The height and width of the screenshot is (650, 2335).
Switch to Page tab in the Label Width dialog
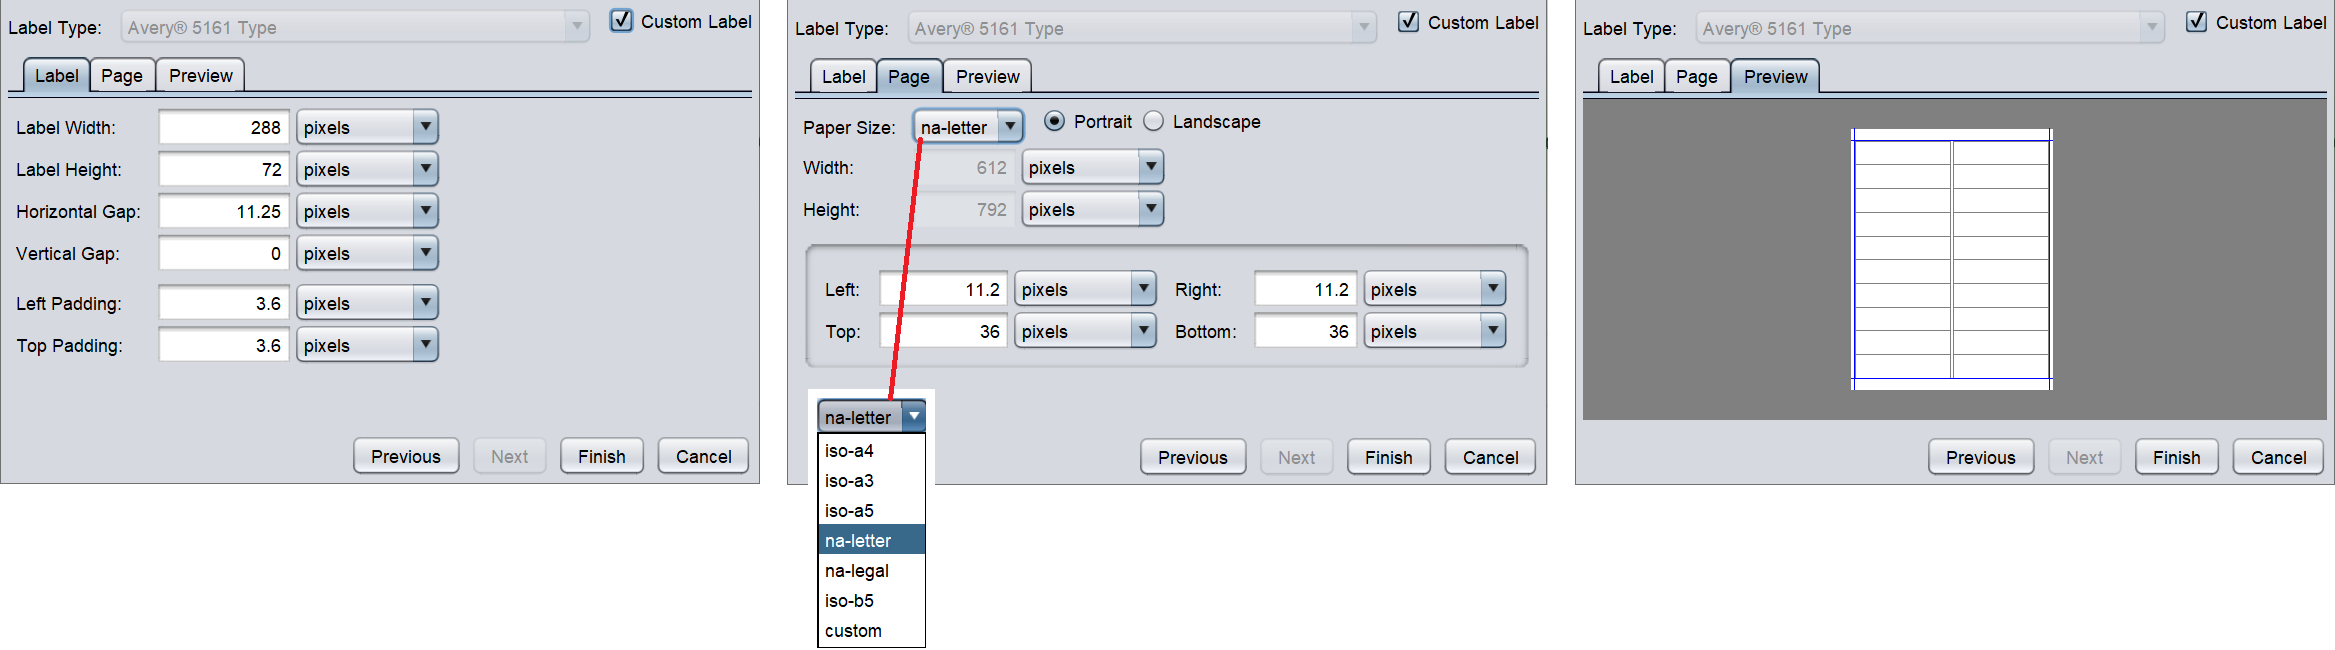122,76
